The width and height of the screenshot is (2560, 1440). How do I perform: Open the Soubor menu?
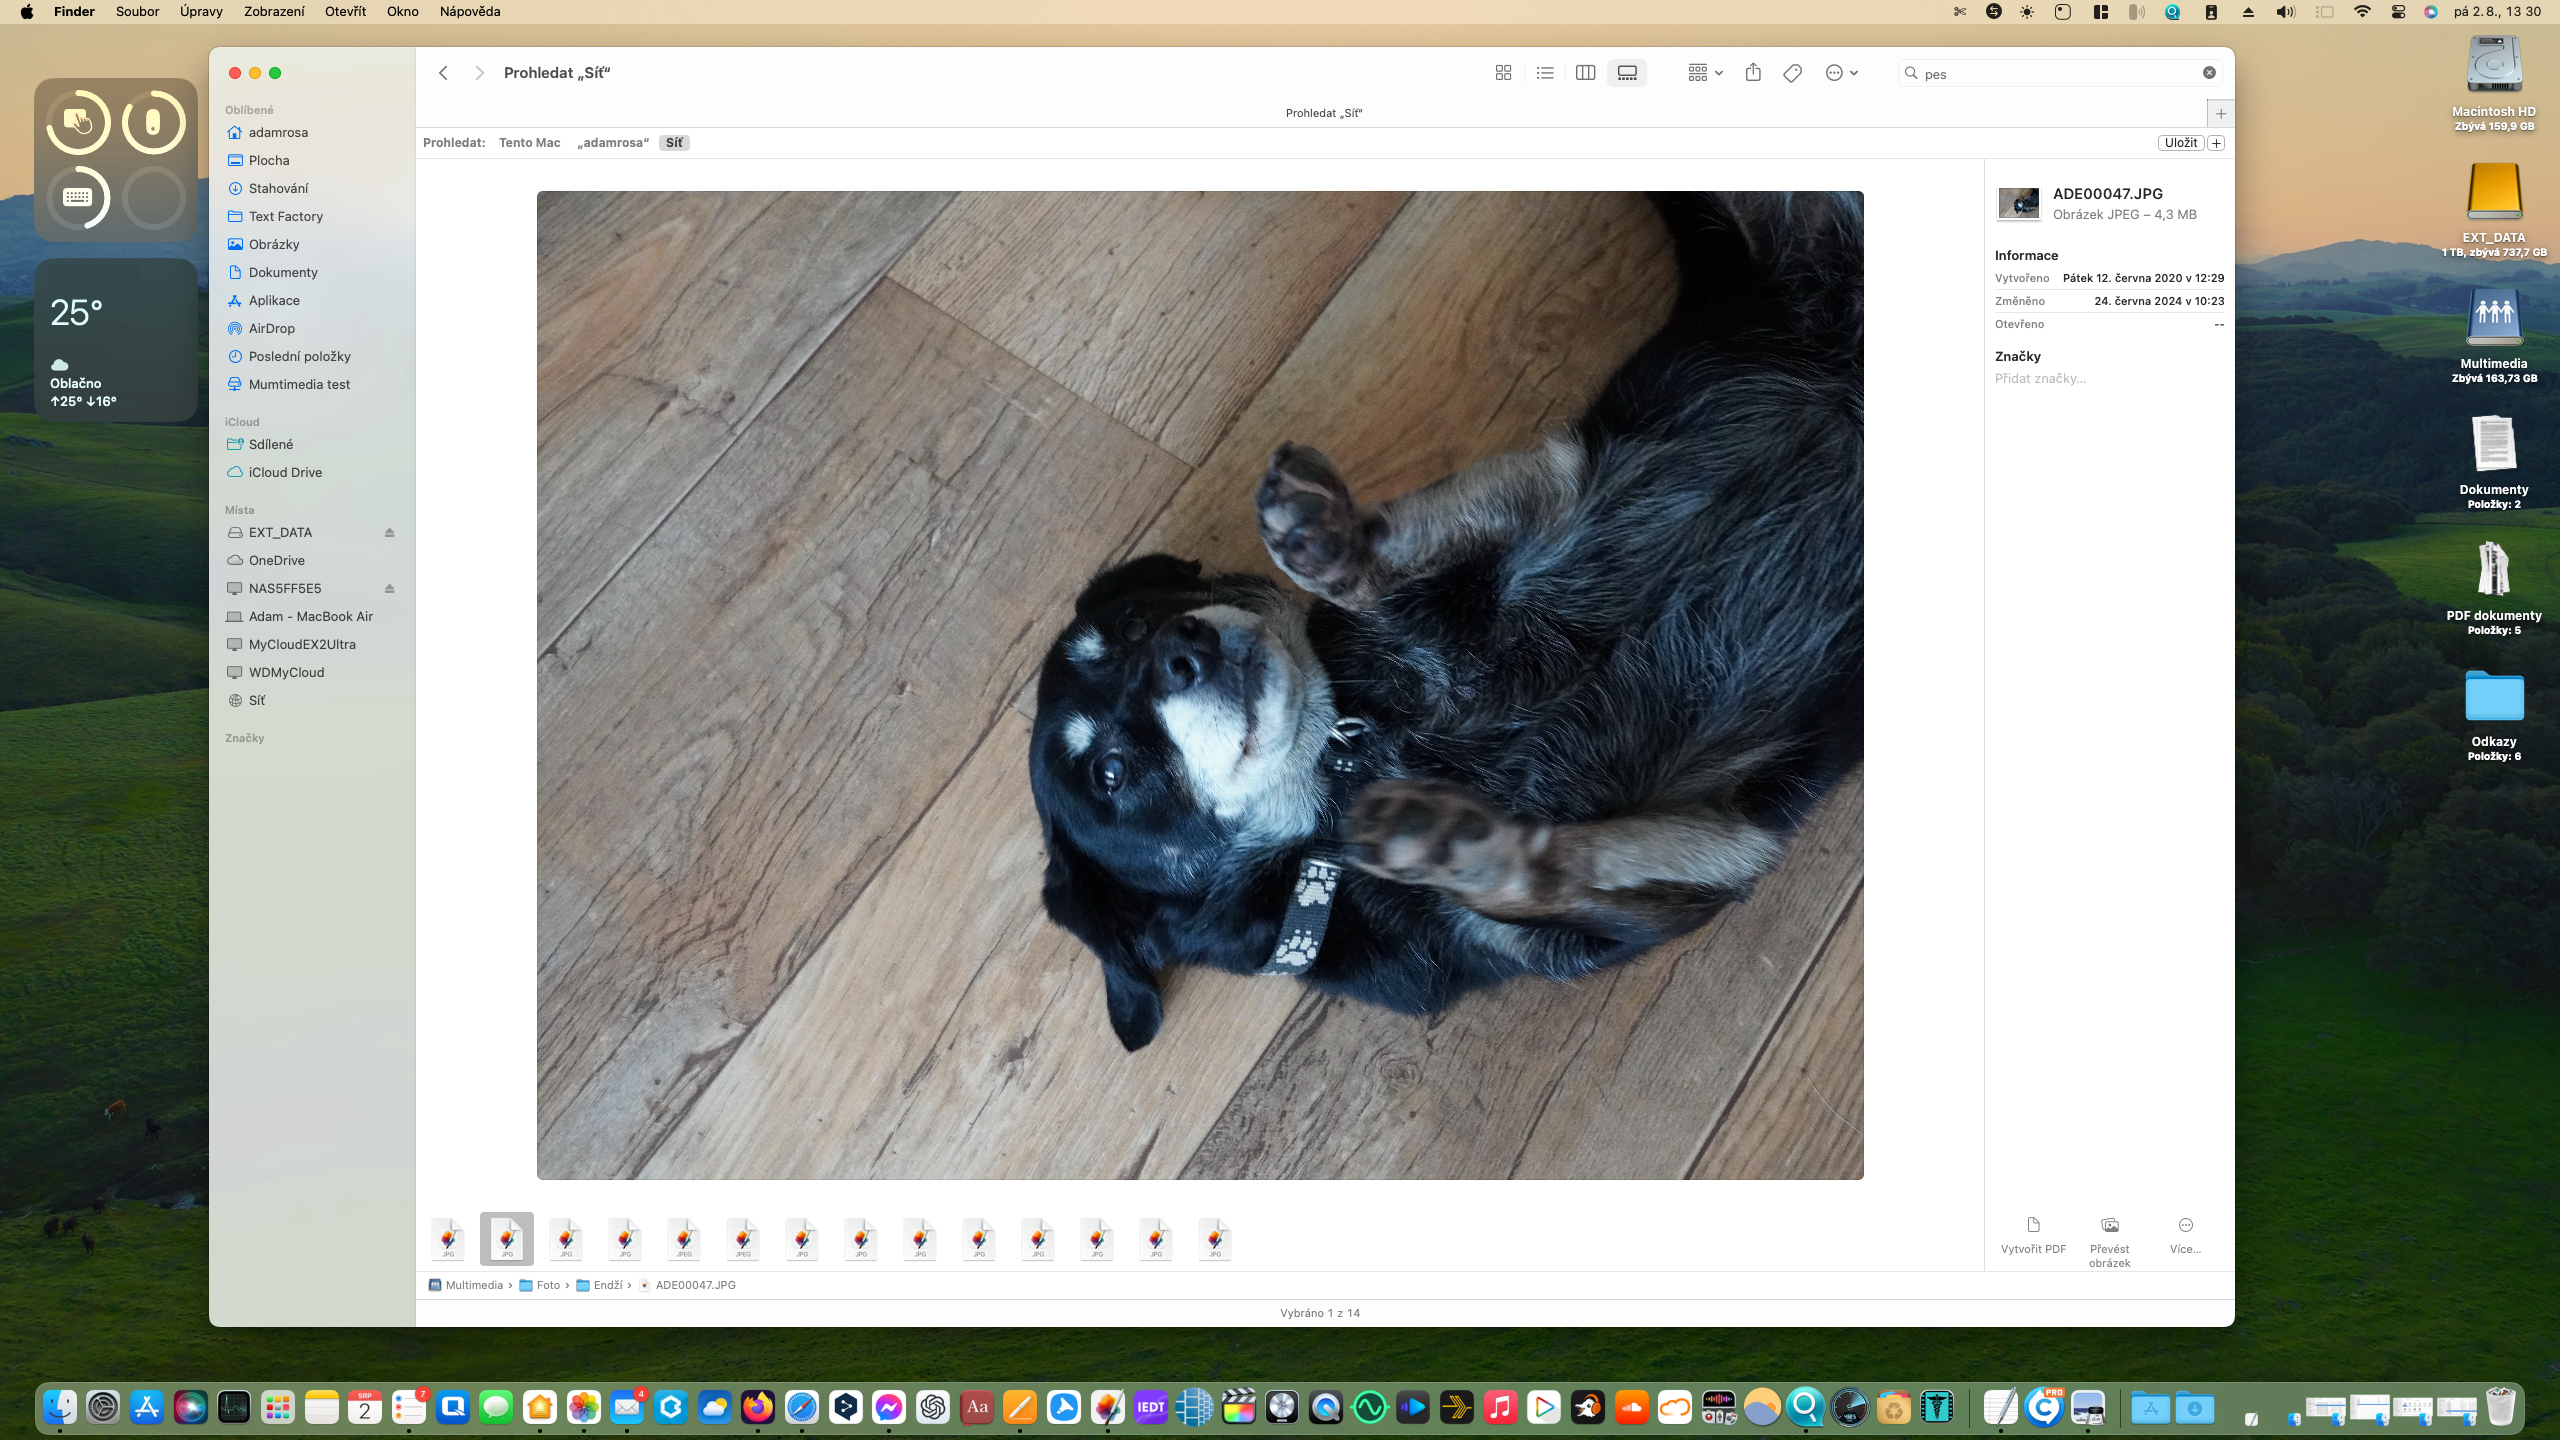coord(137,12)
